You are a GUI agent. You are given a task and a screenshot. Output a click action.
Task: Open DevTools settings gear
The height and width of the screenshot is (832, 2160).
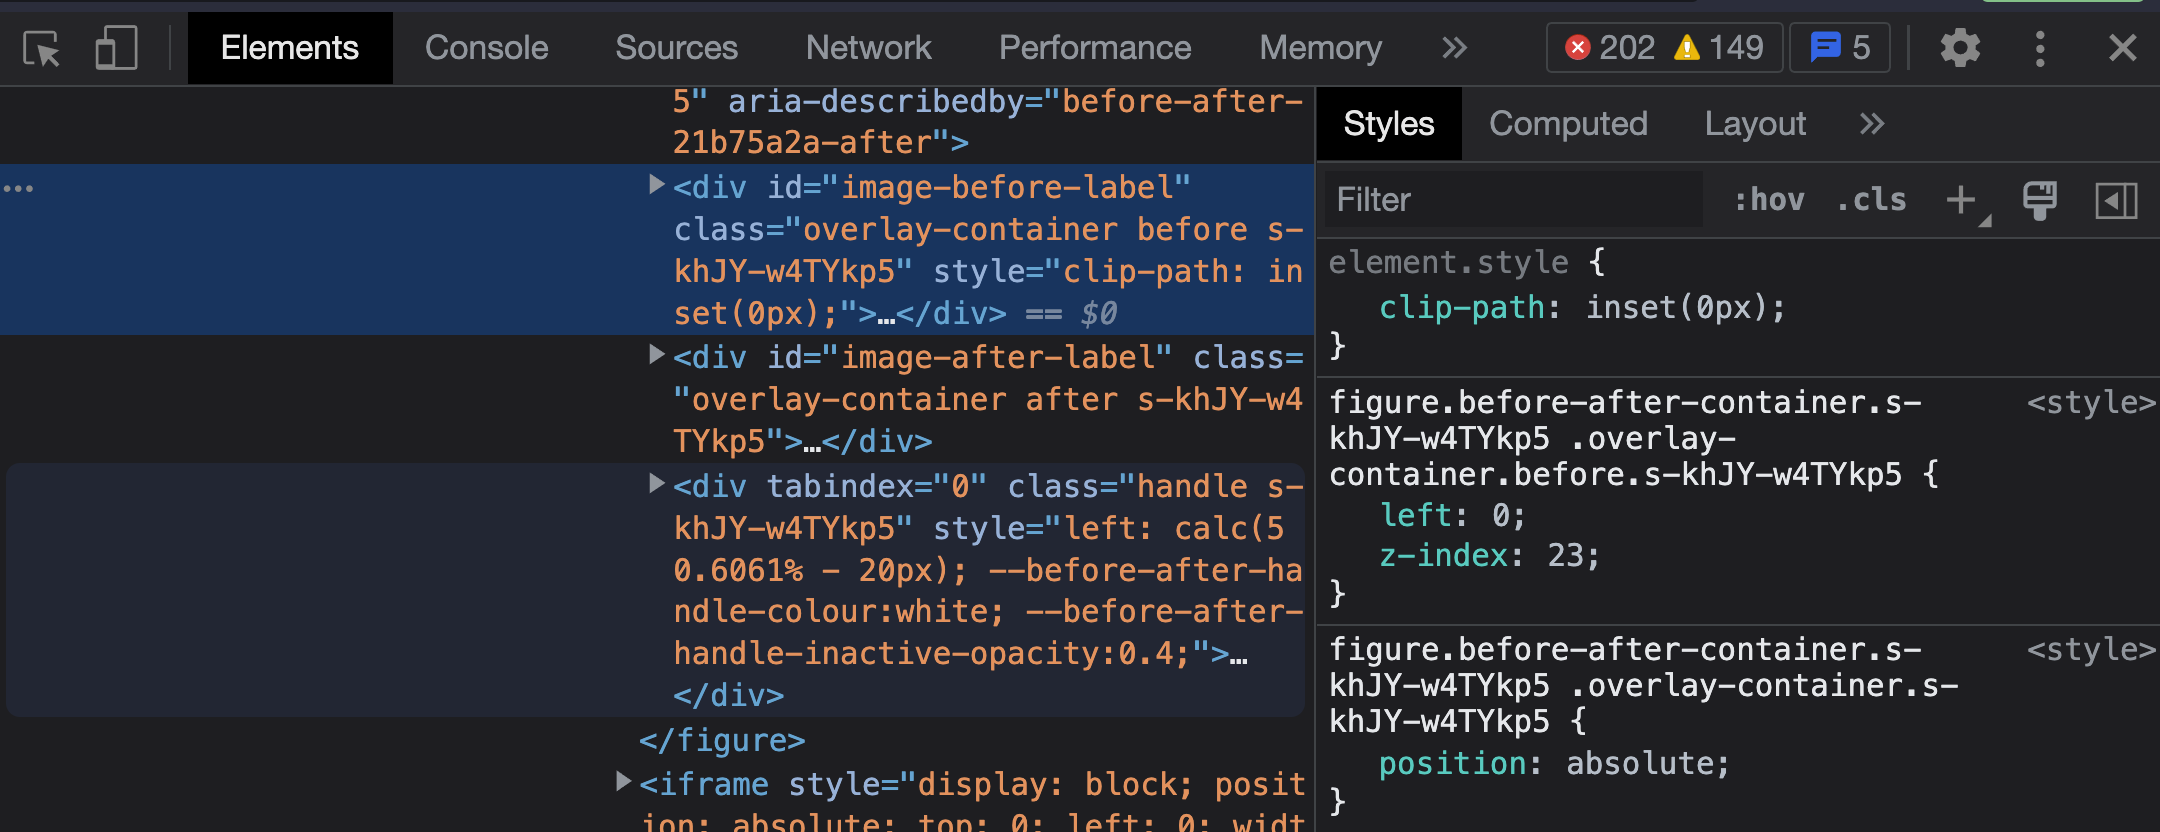point(1959,48)
